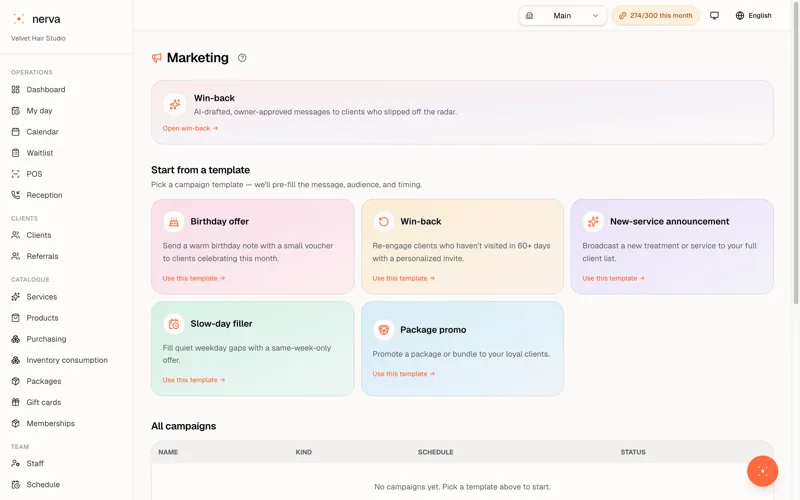The width and height of the screenshot is (800, 500).
Task: Click the Products bag icon
Action: (16, 318)
